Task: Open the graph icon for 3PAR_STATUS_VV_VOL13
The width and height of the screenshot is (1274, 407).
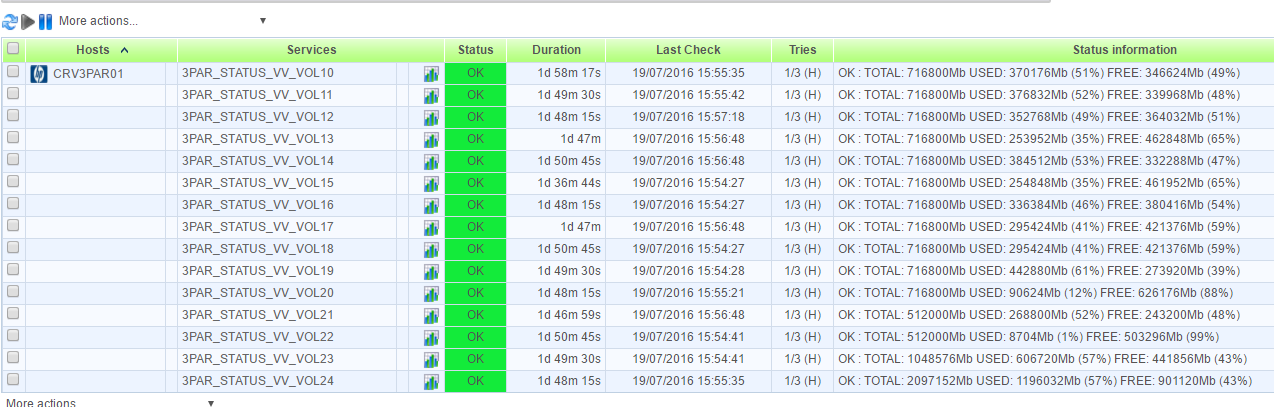Action: coord(431,140)
